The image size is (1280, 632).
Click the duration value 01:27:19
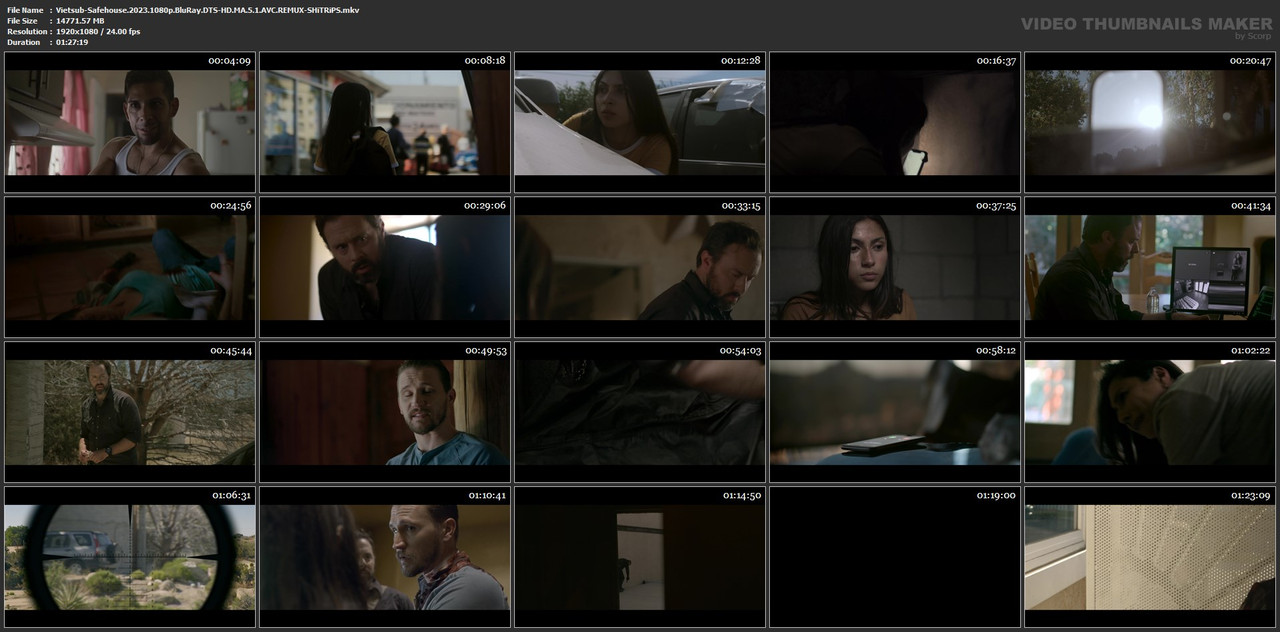pyautogui.click(x=72, y=42)
